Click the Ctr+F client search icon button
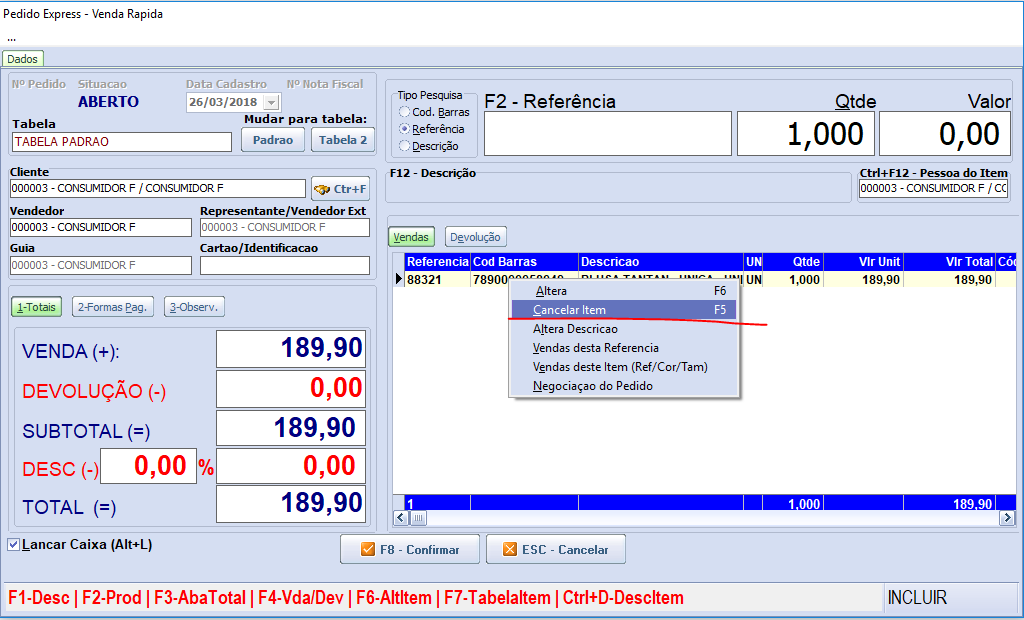The image size is (1024, 620). point(340,188)
